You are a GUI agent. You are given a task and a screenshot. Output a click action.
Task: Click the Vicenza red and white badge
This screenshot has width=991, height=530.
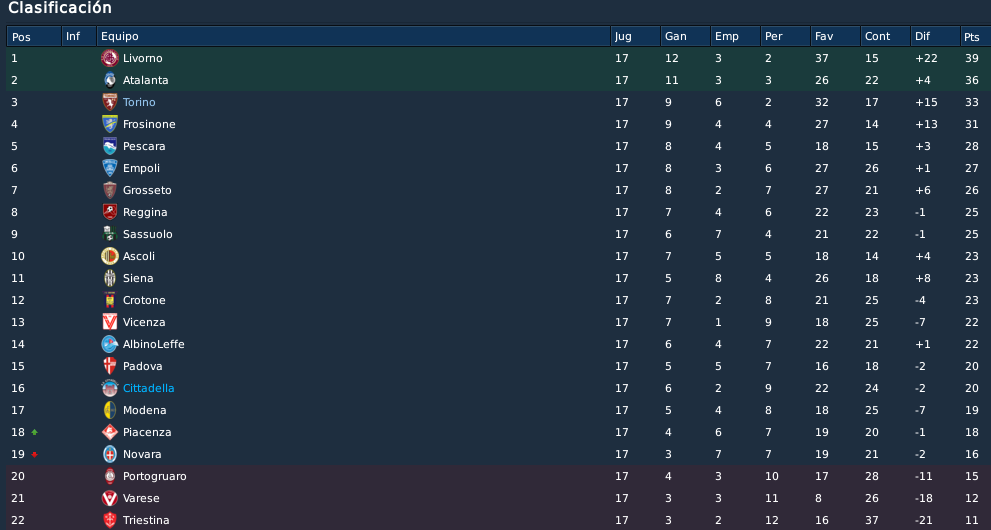click(x=110, y=322)
